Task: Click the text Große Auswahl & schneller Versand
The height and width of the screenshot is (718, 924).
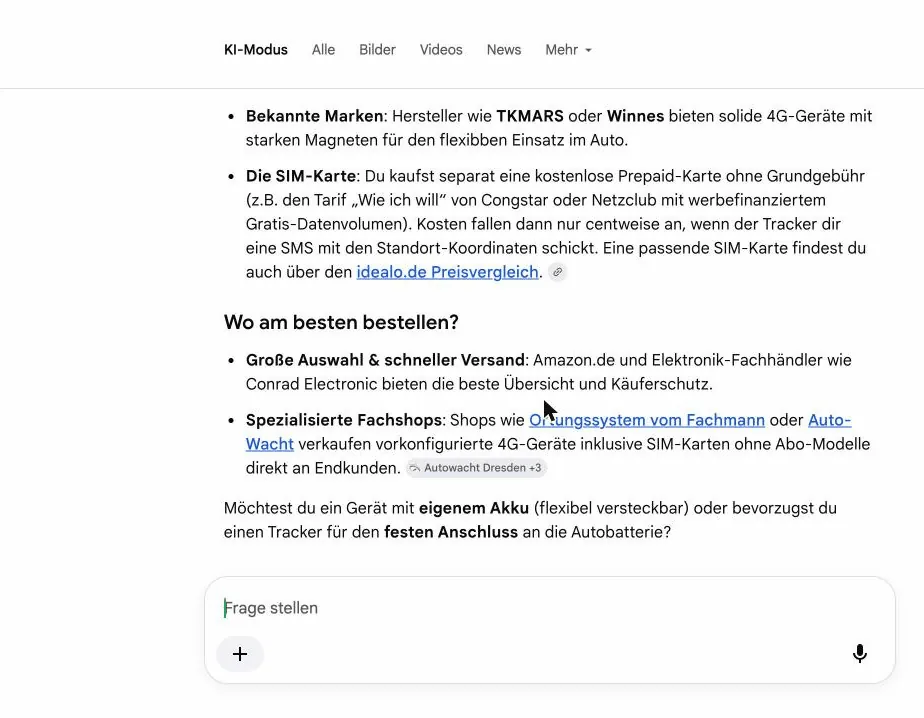Action: coord(385,360)
